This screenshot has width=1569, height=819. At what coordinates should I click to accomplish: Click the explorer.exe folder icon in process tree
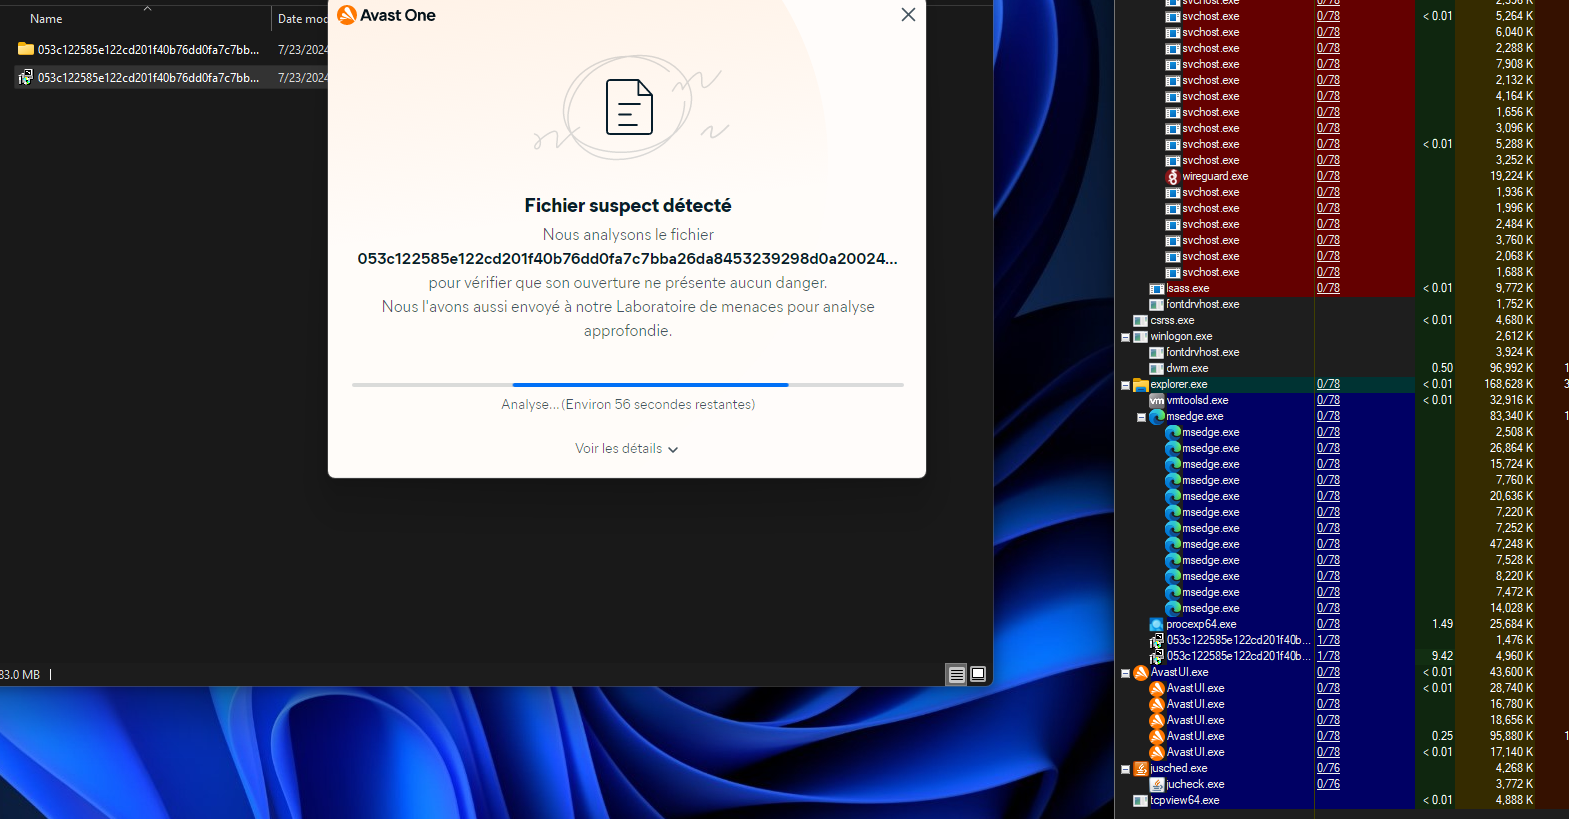click(x=1140, y=384)
